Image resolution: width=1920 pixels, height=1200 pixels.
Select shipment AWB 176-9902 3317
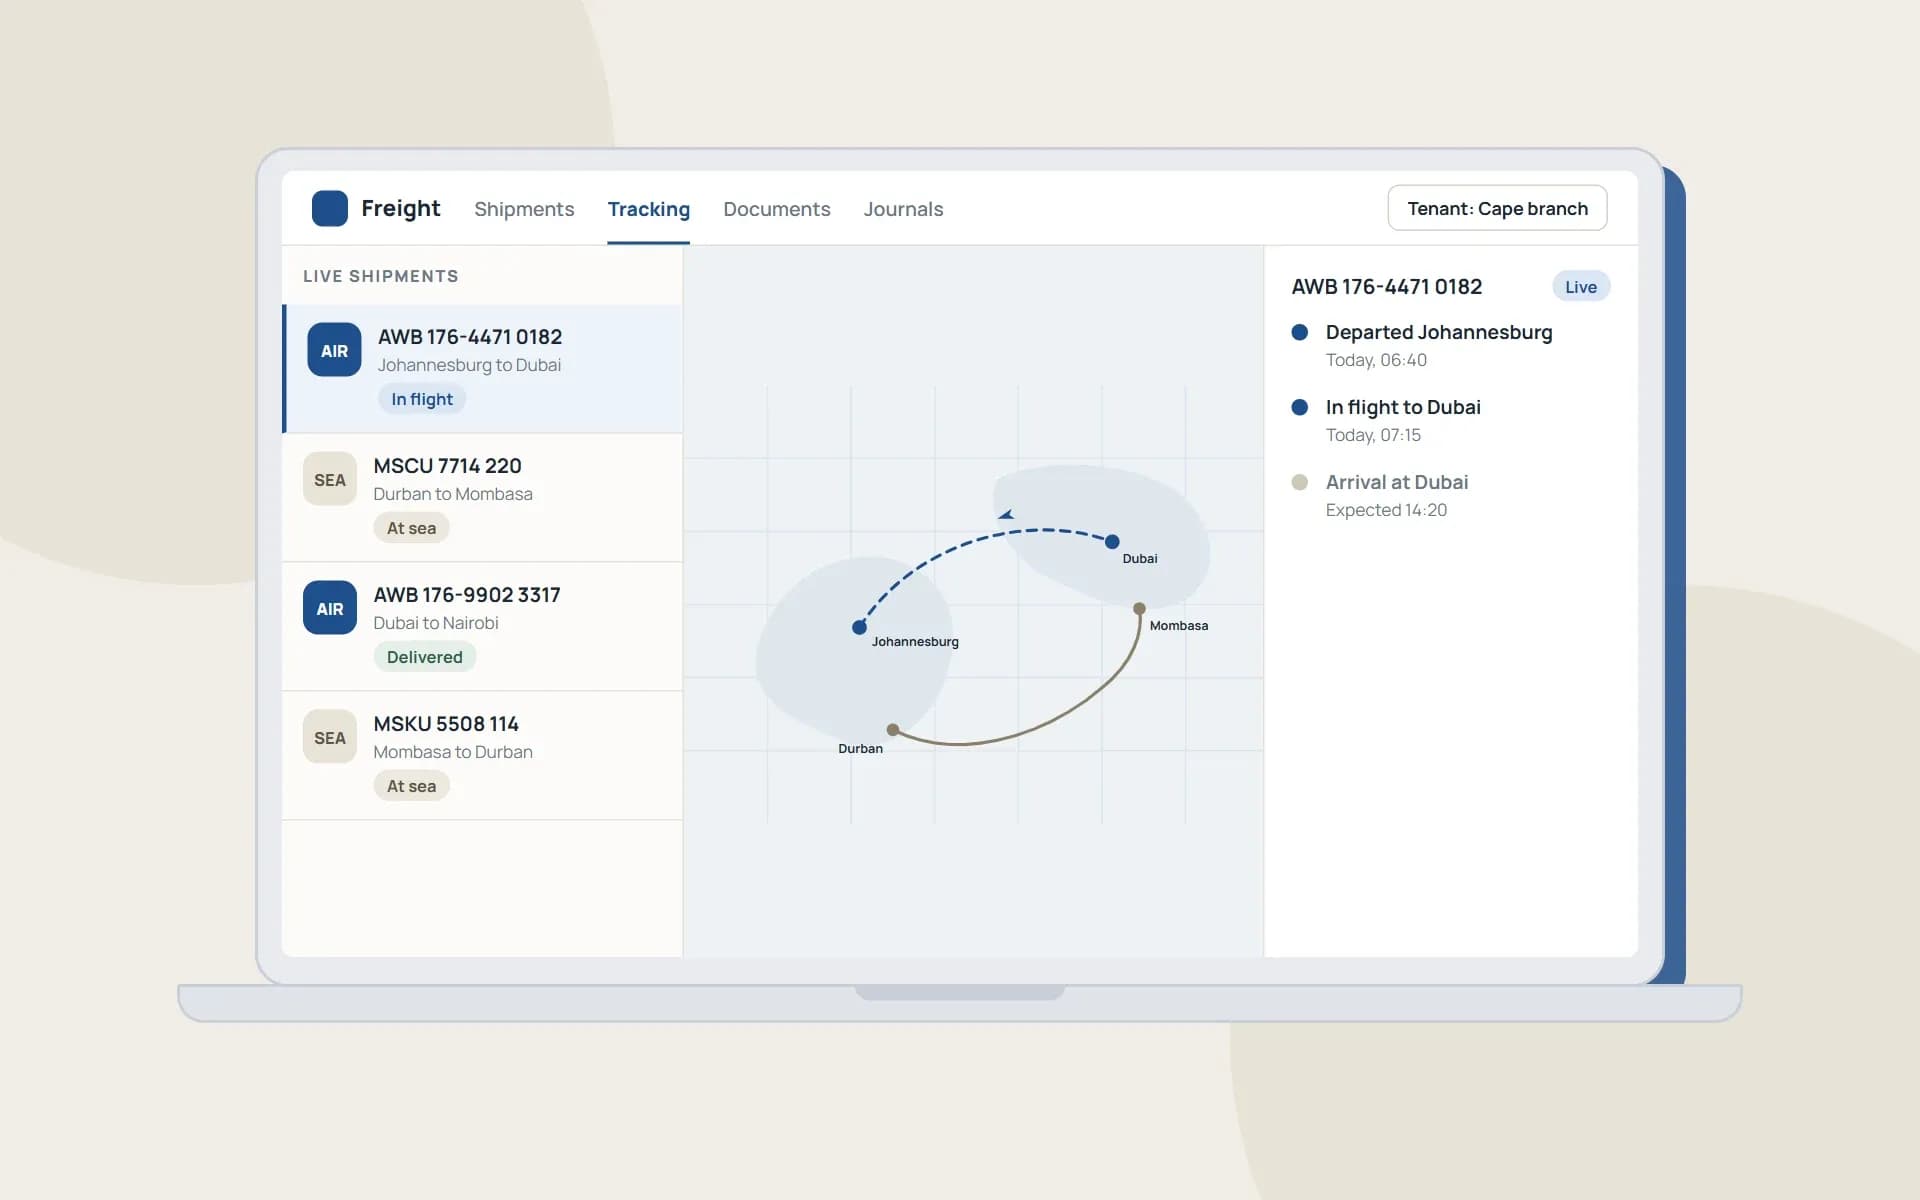tap(483, 626)
